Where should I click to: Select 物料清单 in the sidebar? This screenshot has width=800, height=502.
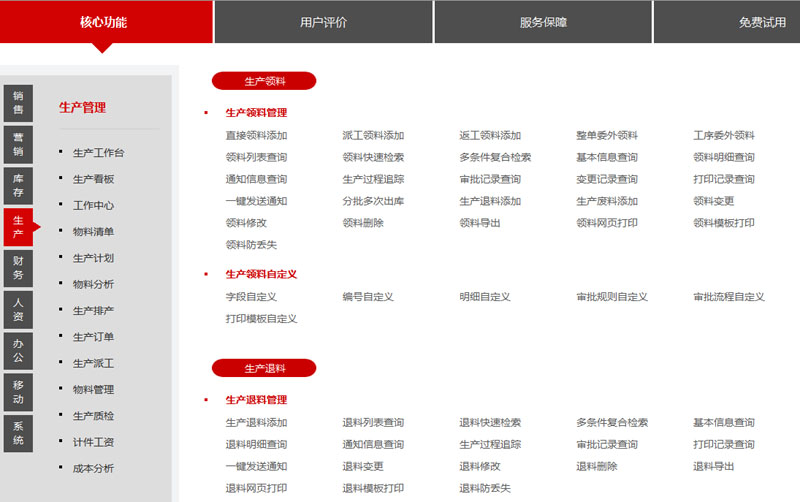93,232
